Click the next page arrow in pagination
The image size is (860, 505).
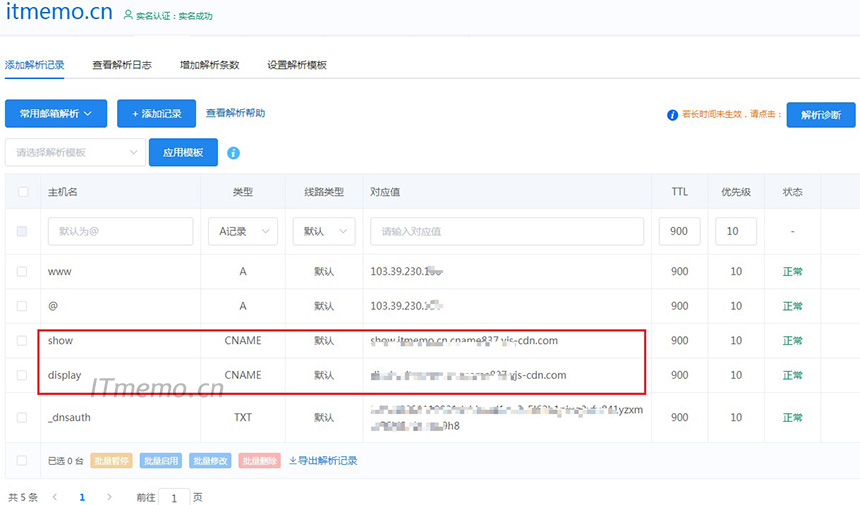[x=109, y=497]
